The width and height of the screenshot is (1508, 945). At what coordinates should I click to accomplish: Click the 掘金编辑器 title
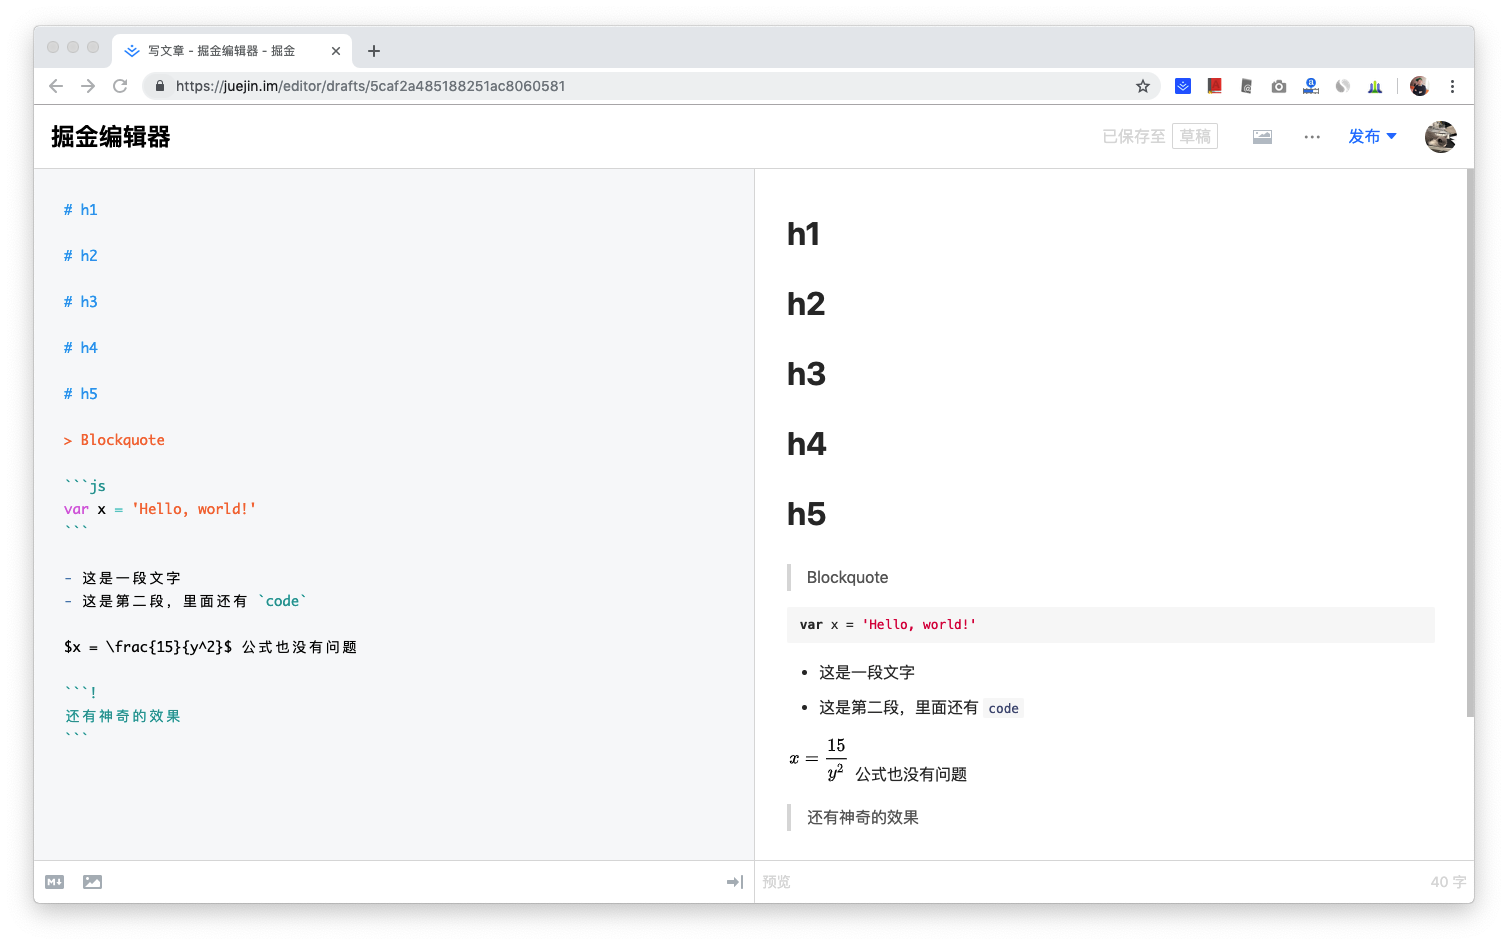pyautogui.click(x=111, y=137)
